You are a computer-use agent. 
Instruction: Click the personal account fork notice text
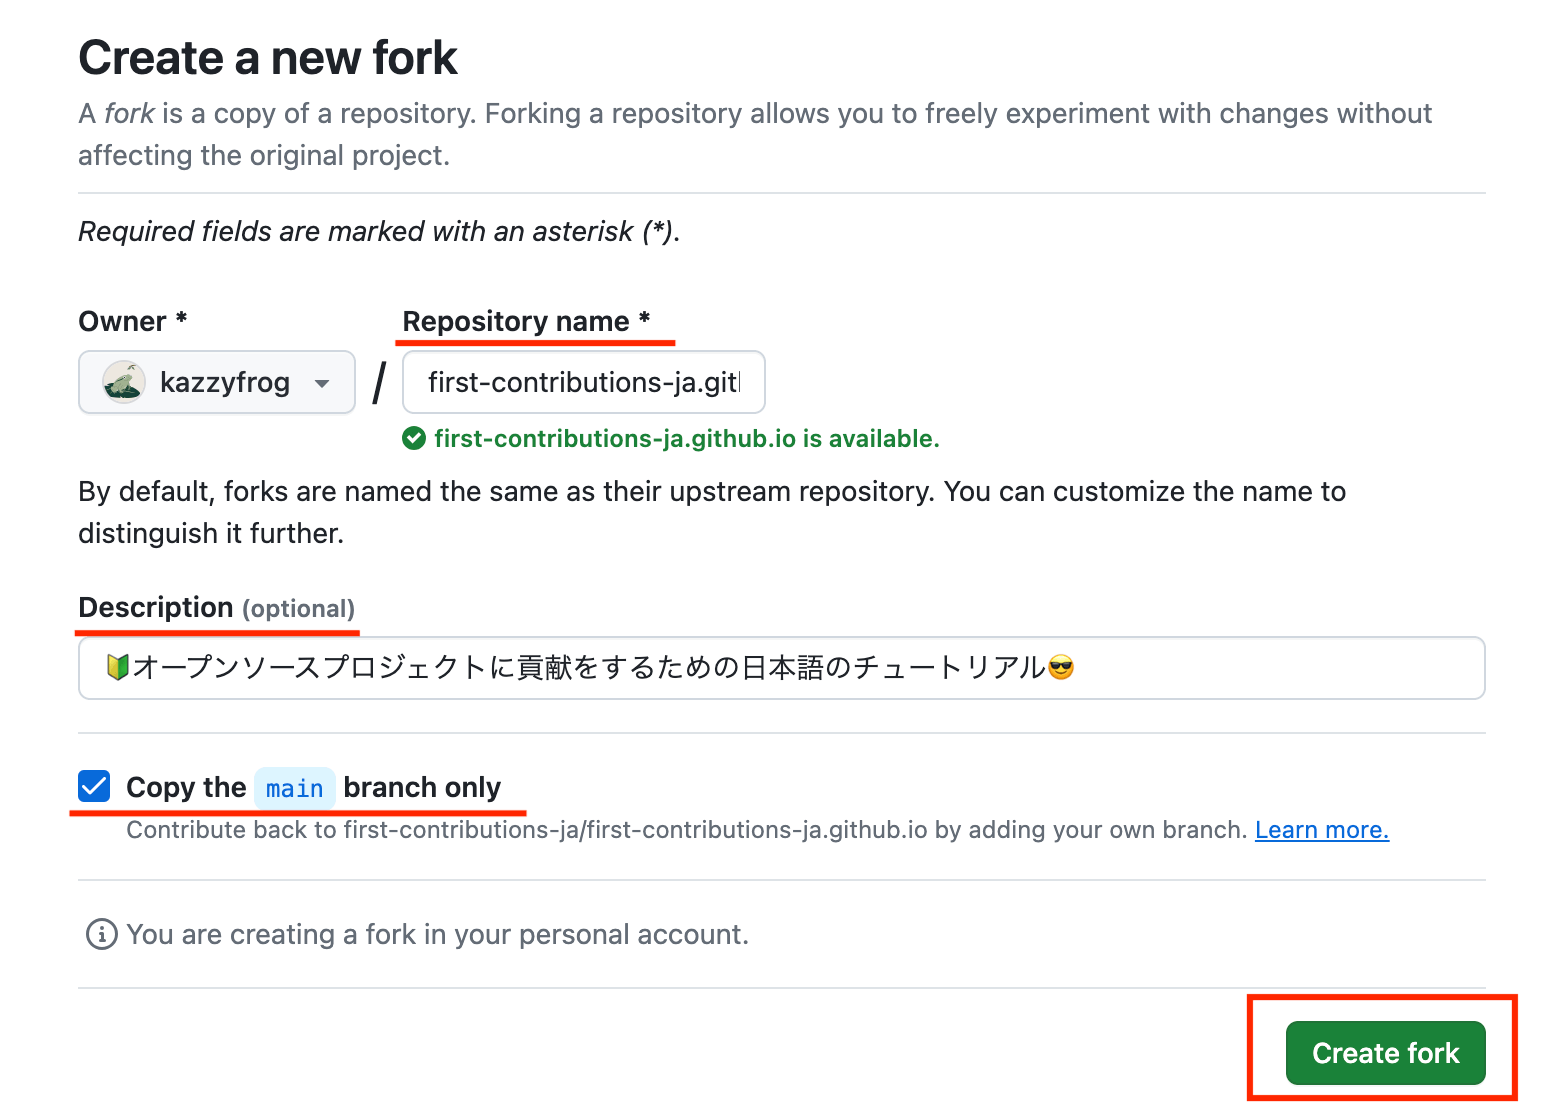[437, 934]
